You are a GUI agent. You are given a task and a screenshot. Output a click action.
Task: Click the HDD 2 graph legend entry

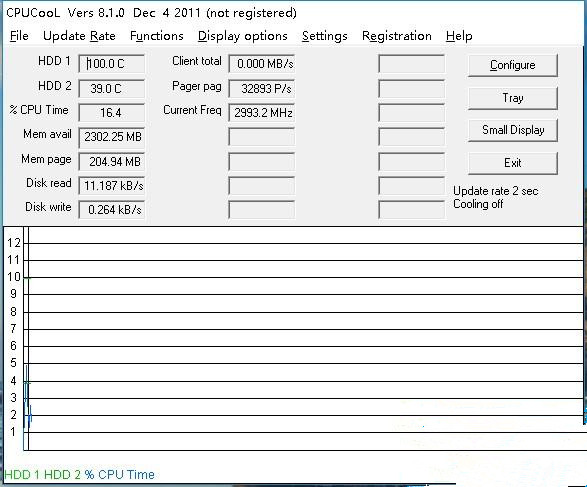(62, 475)
